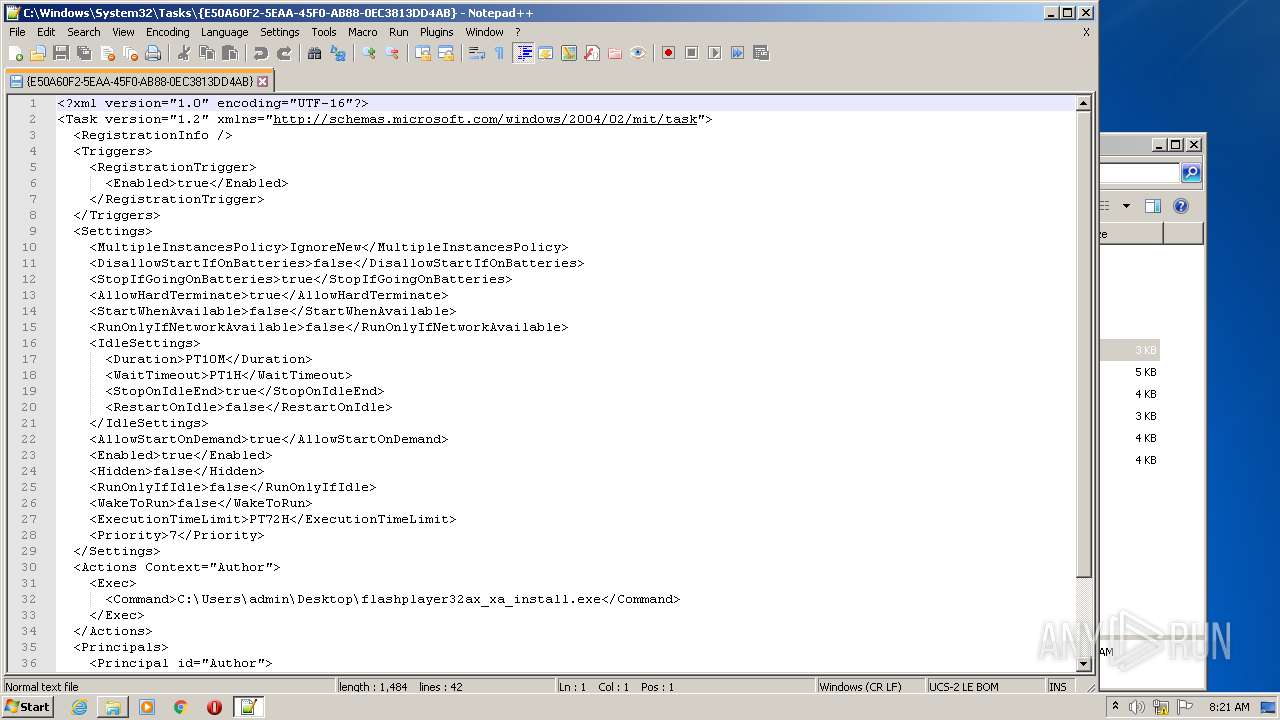This screenshot has height=720, width=1280.
Task: Open Google Chrome from the taskbar
Action: (181, 707)
